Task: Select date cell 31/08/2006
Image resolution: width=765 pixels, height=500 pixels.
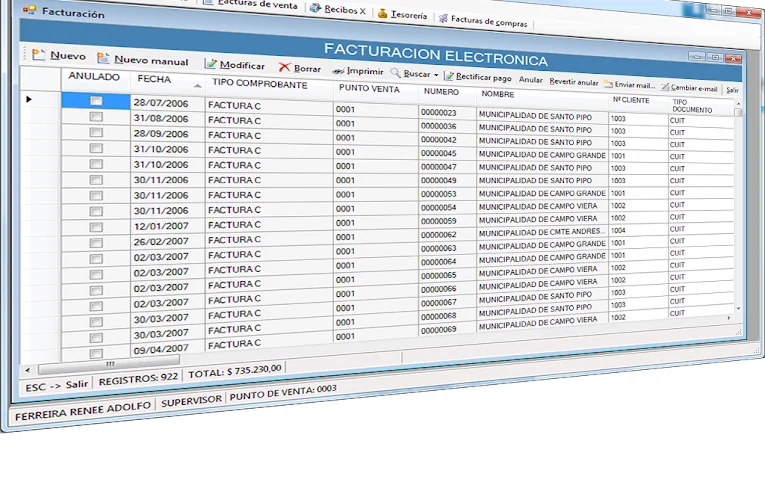Action: tap(167, 119)
